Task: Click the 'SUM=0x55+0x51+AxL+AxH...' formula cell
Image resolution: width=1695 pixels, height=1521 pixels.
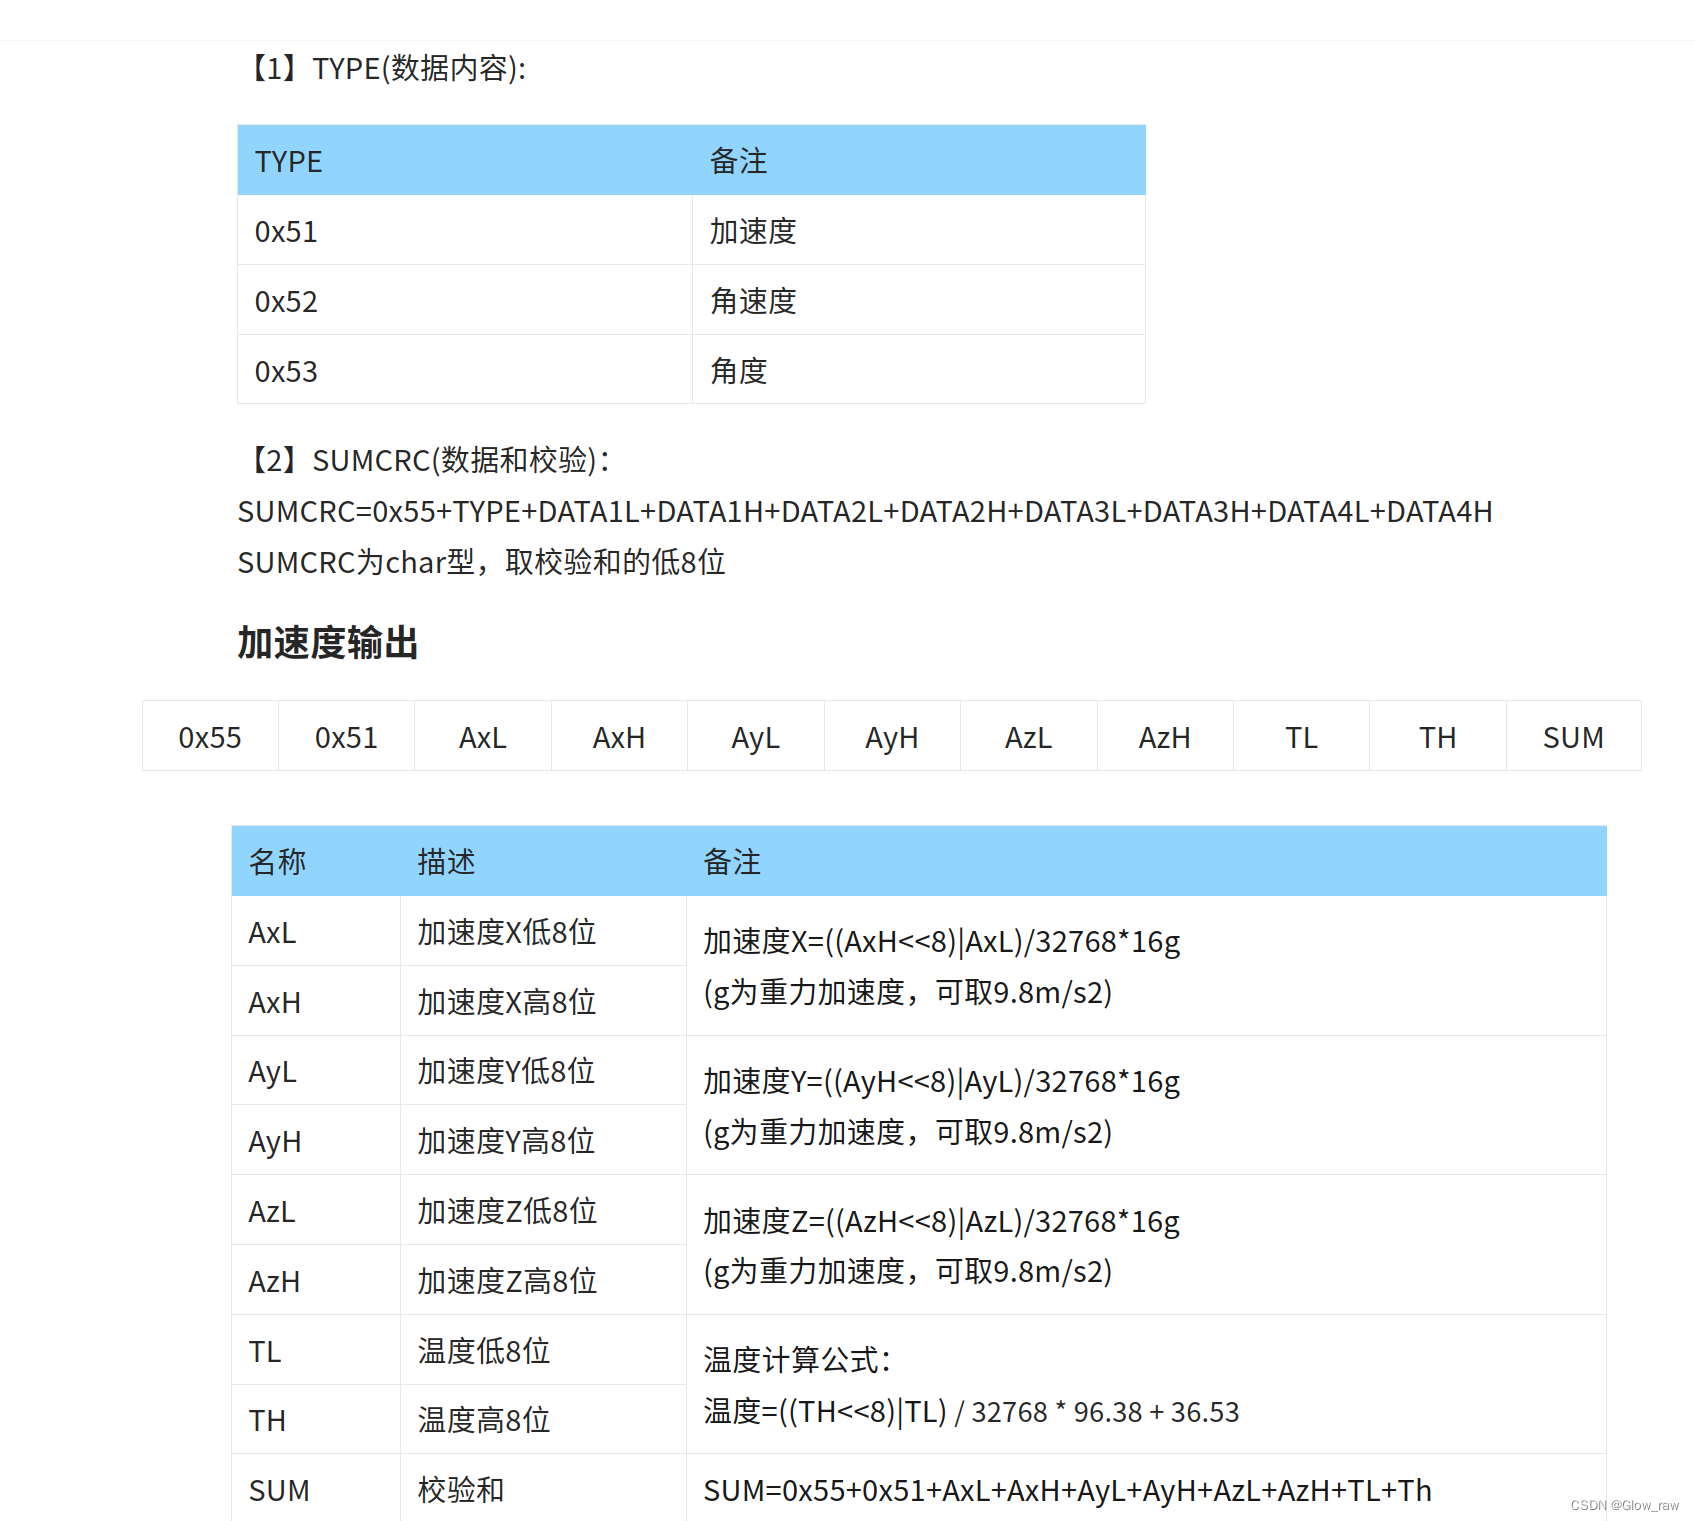Action: pyautogui.click(x=1146, y=1489)
